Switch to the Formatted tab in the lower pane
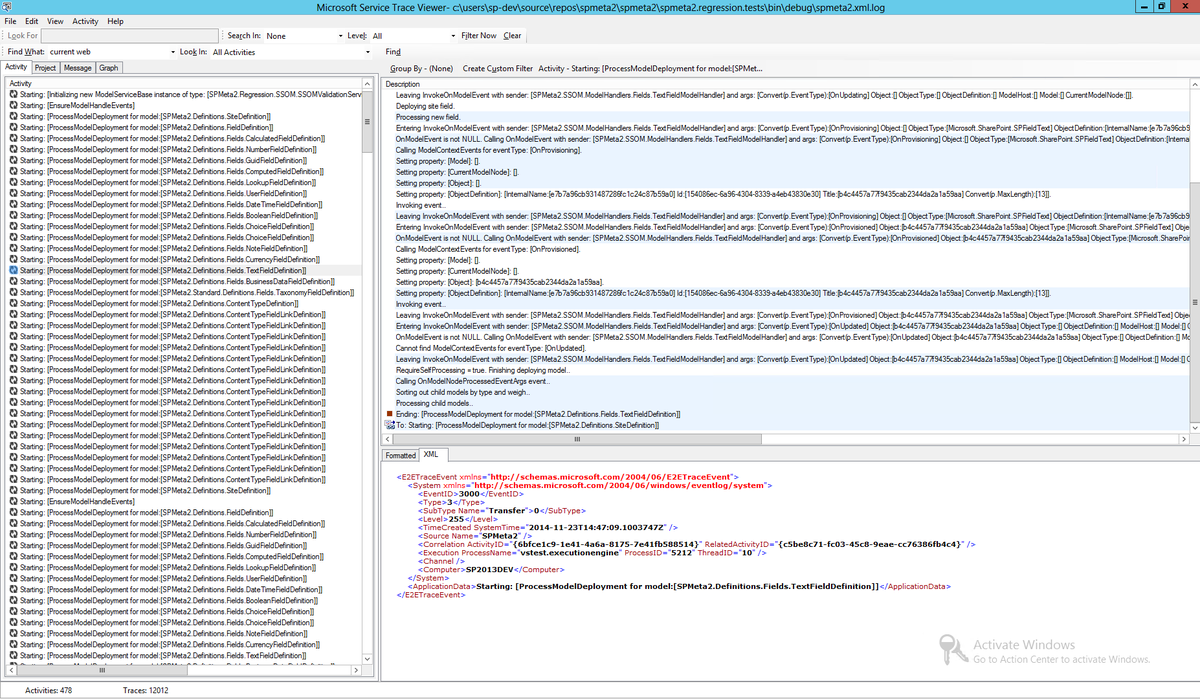The height and width of the screenshot is (699, 1200). click(400, 454)
